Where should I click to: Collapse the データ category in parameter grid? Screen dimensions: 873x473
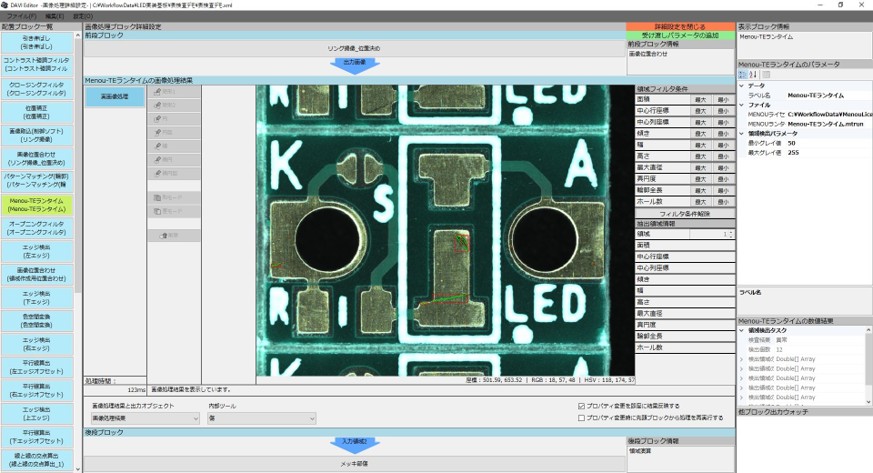[742, 85]
